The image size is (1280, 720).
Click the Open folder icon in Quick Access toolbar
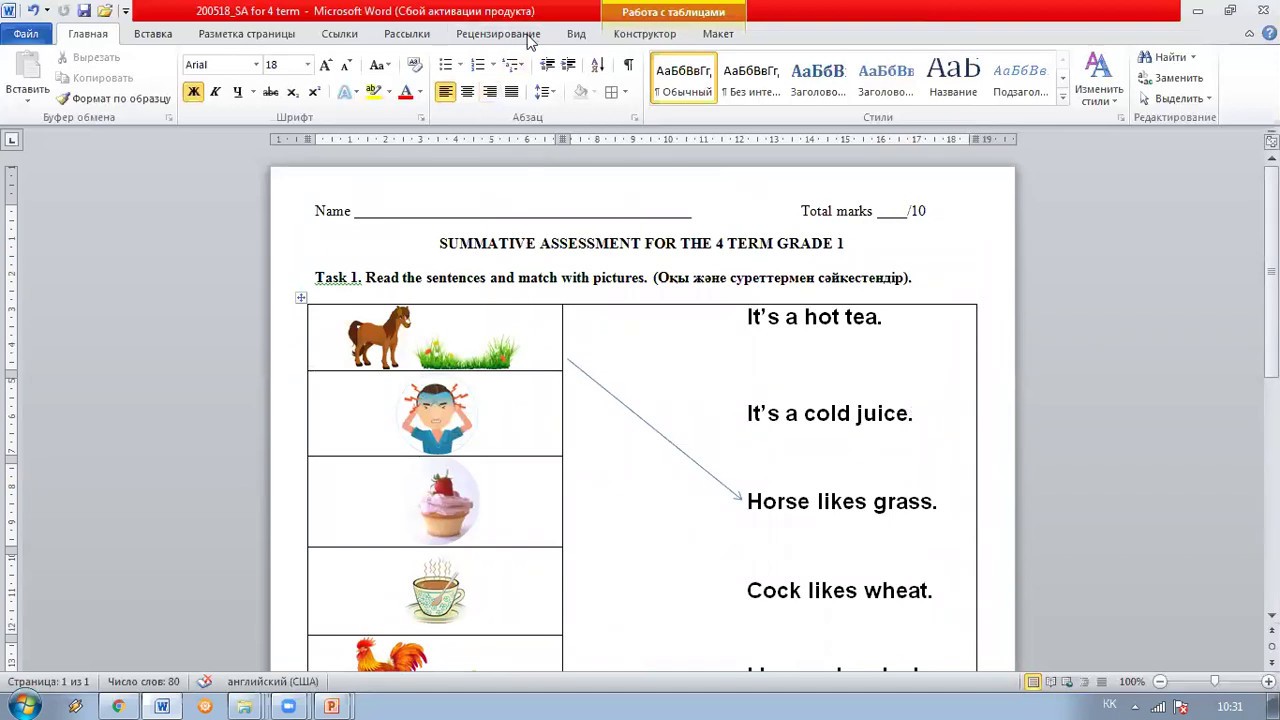[105, 11]
